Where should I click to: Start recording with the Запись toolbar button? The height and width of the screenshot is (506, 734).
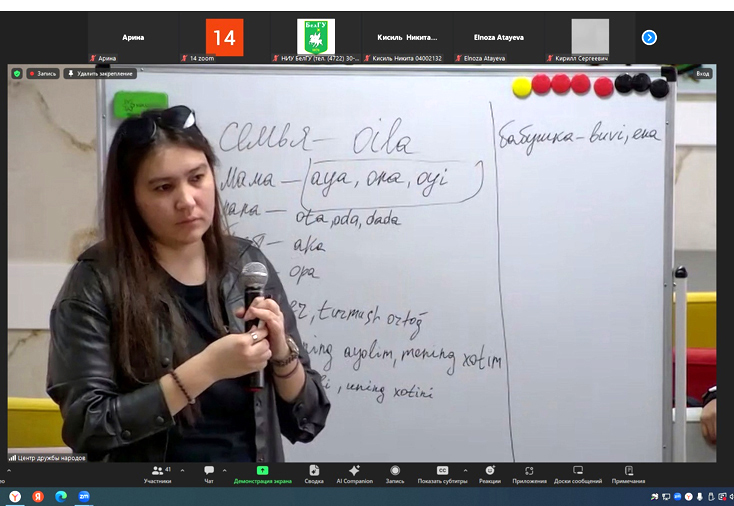coord(395,472)
